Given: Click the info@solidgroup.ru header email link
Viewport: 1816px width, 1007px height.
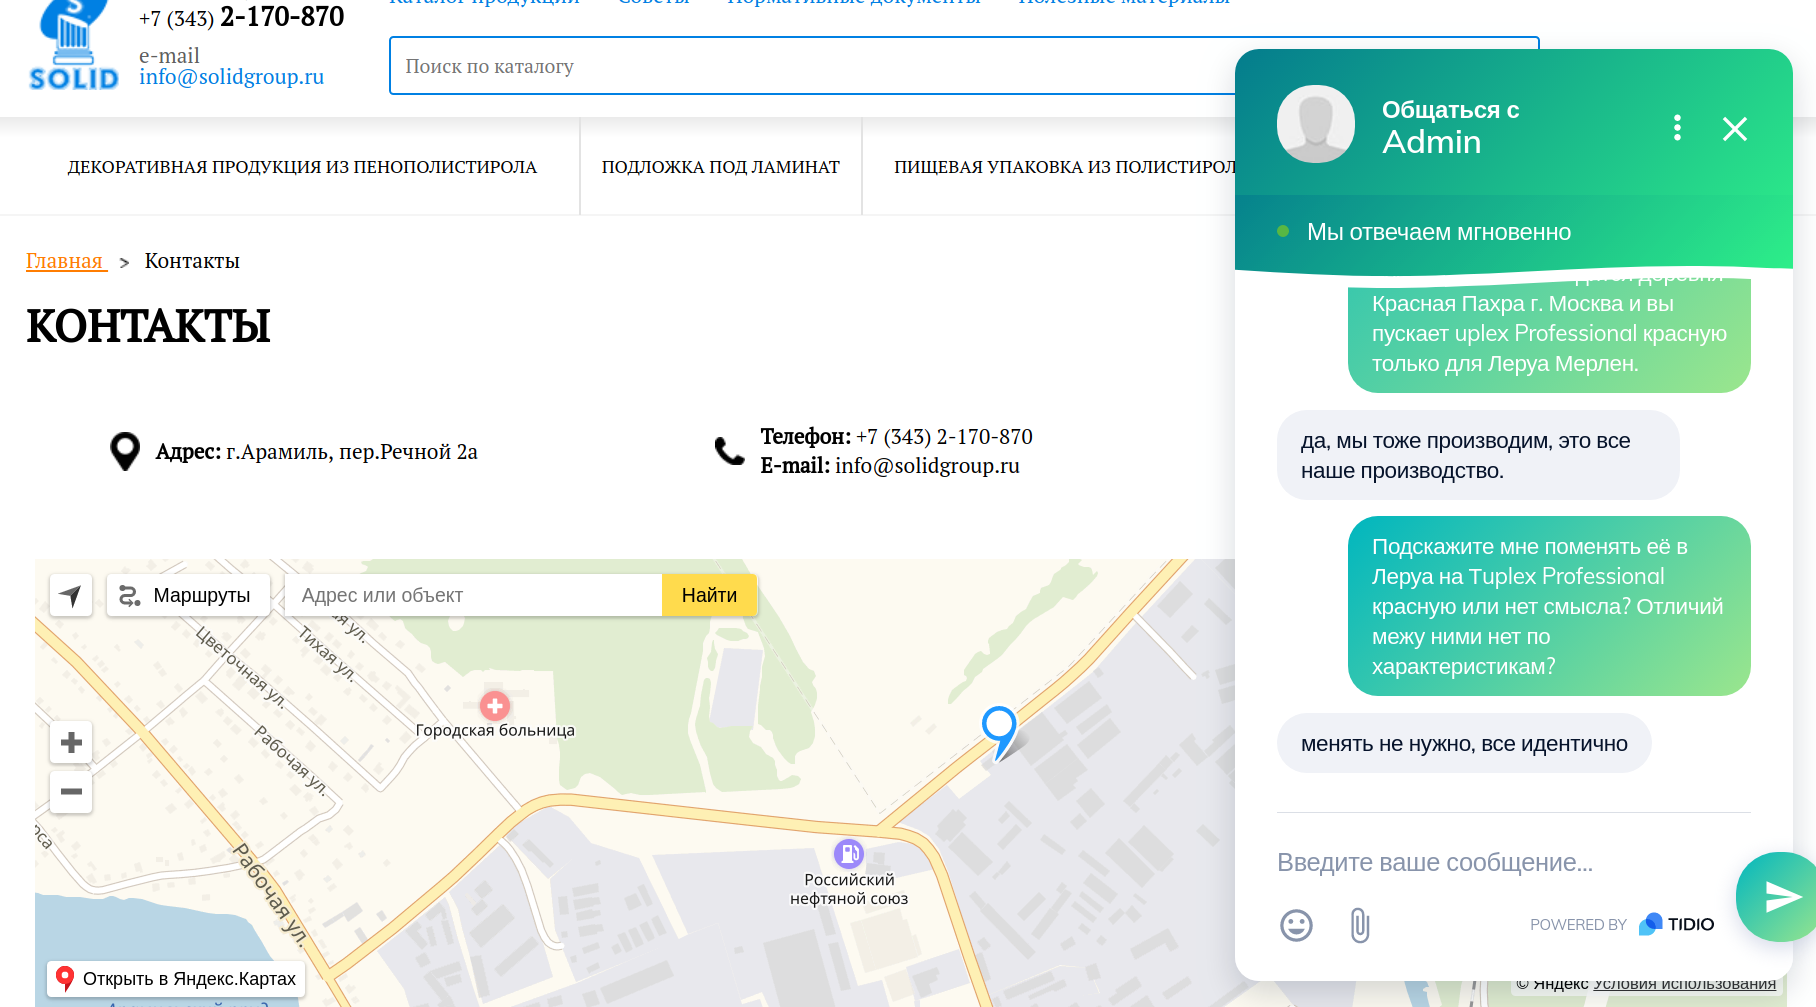Looking at the screenshot, I should point(232,77).
